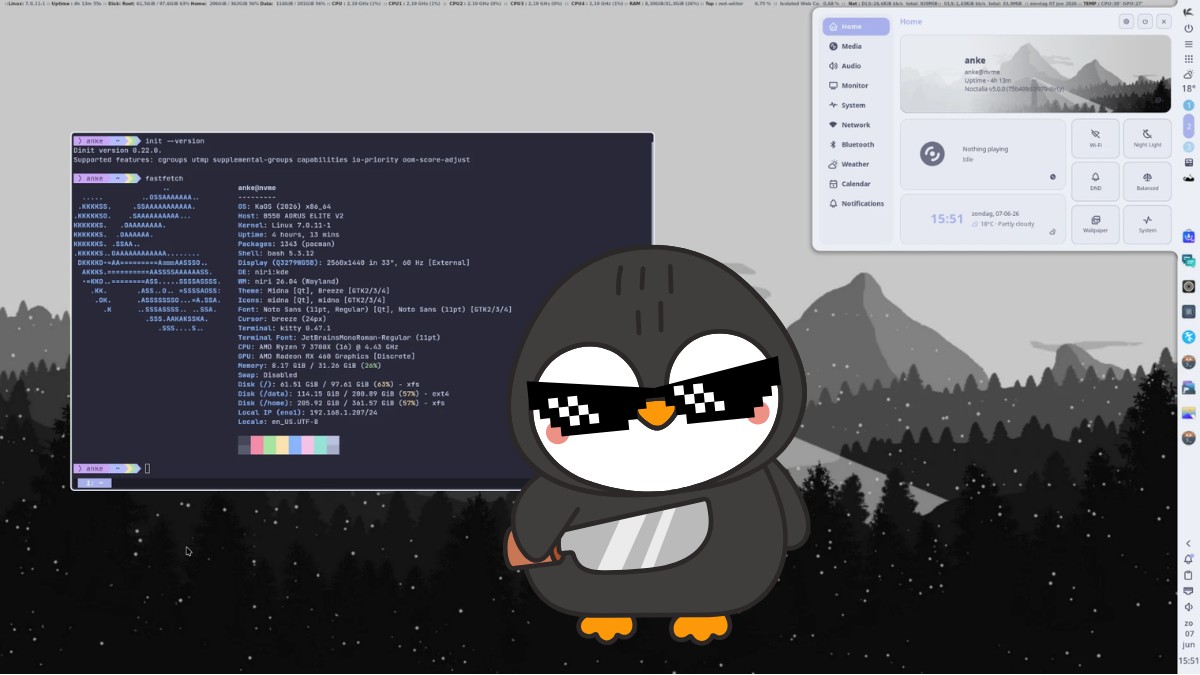
Task: Click the picture app icon in dock
Action: (1188, 412)
